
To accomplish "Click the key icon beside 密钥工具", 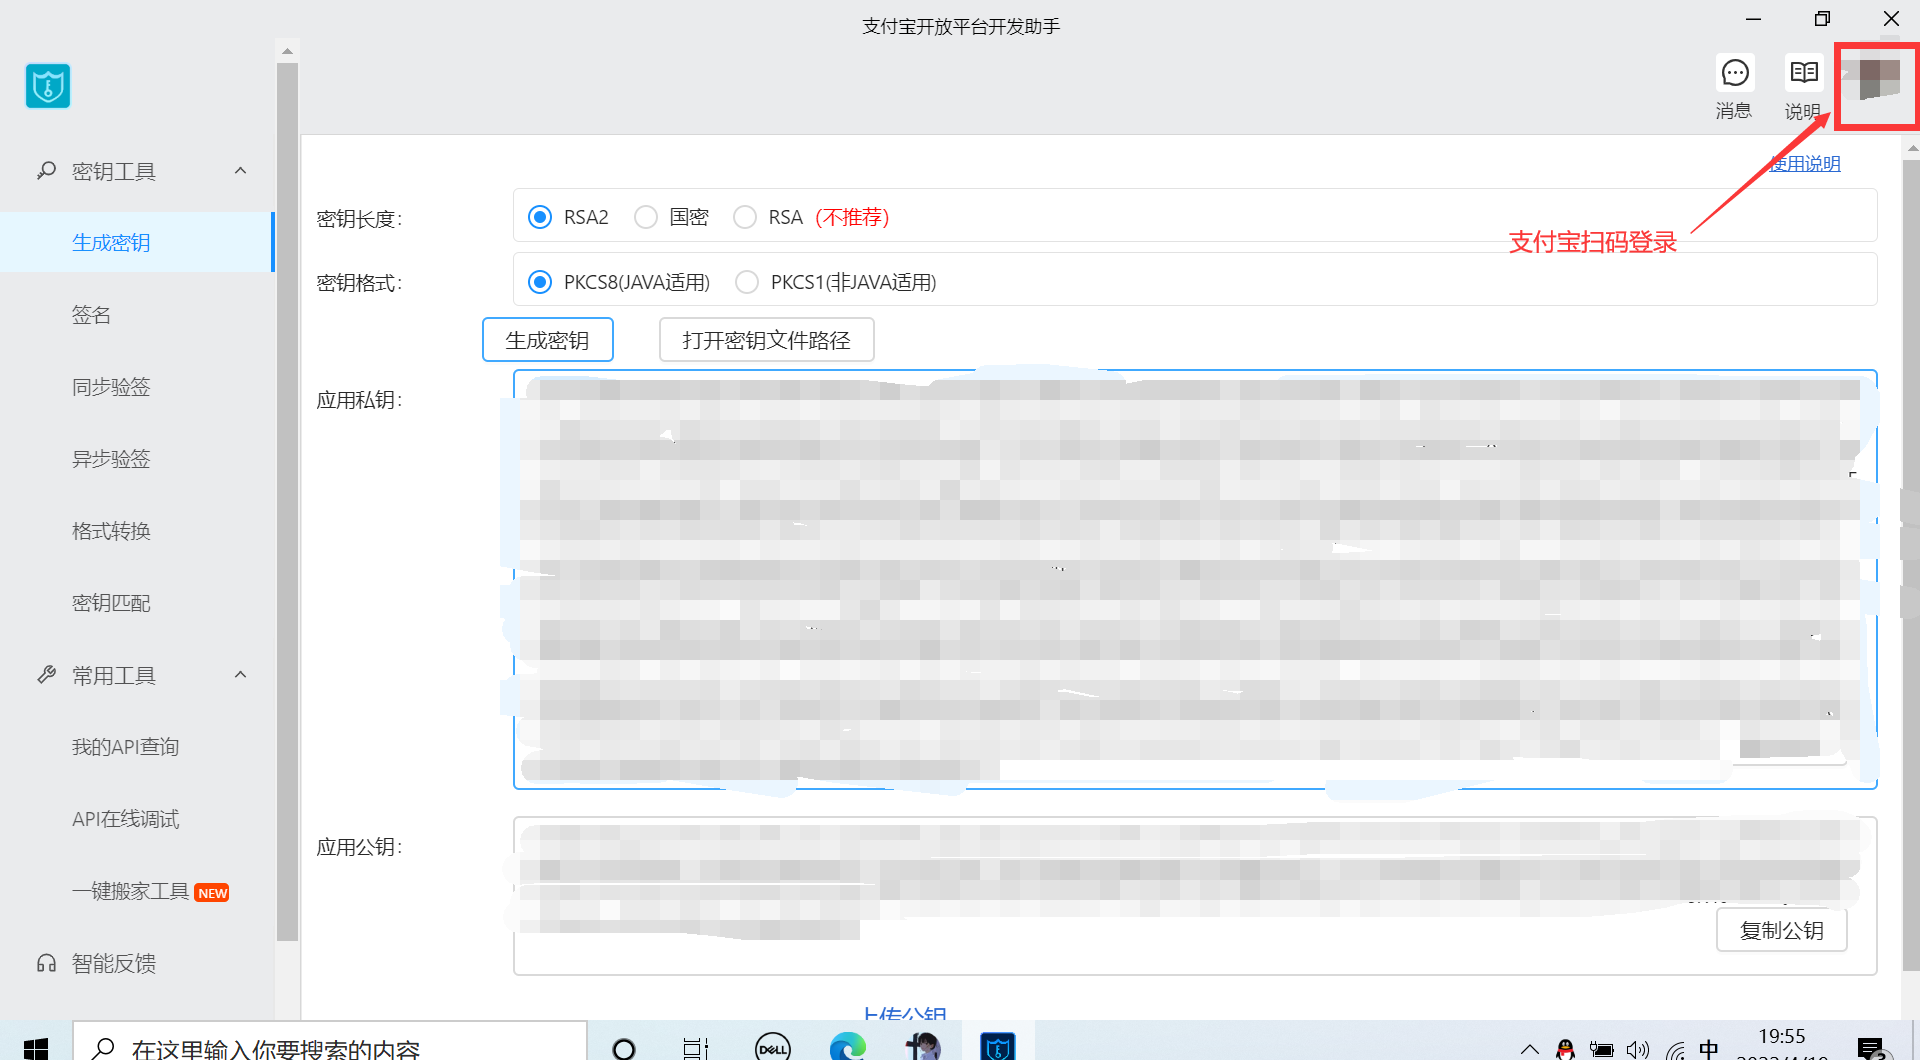I will tap(46, 171).
